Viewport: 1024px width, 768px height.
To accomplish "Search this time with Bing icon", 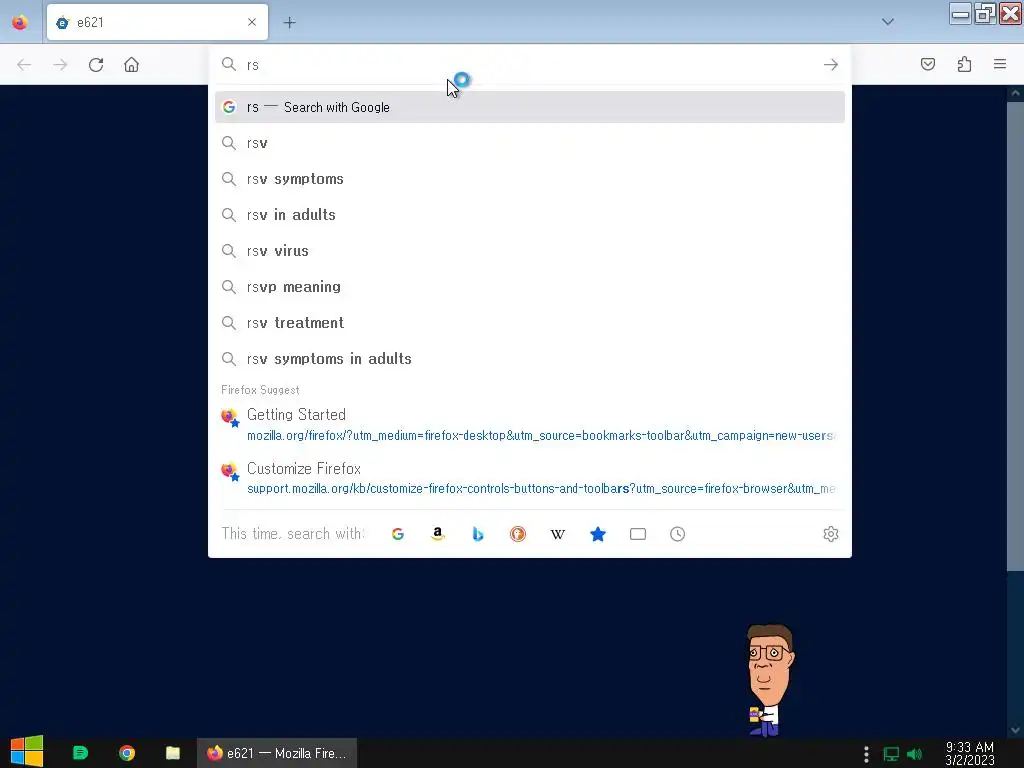I will 478,534.
